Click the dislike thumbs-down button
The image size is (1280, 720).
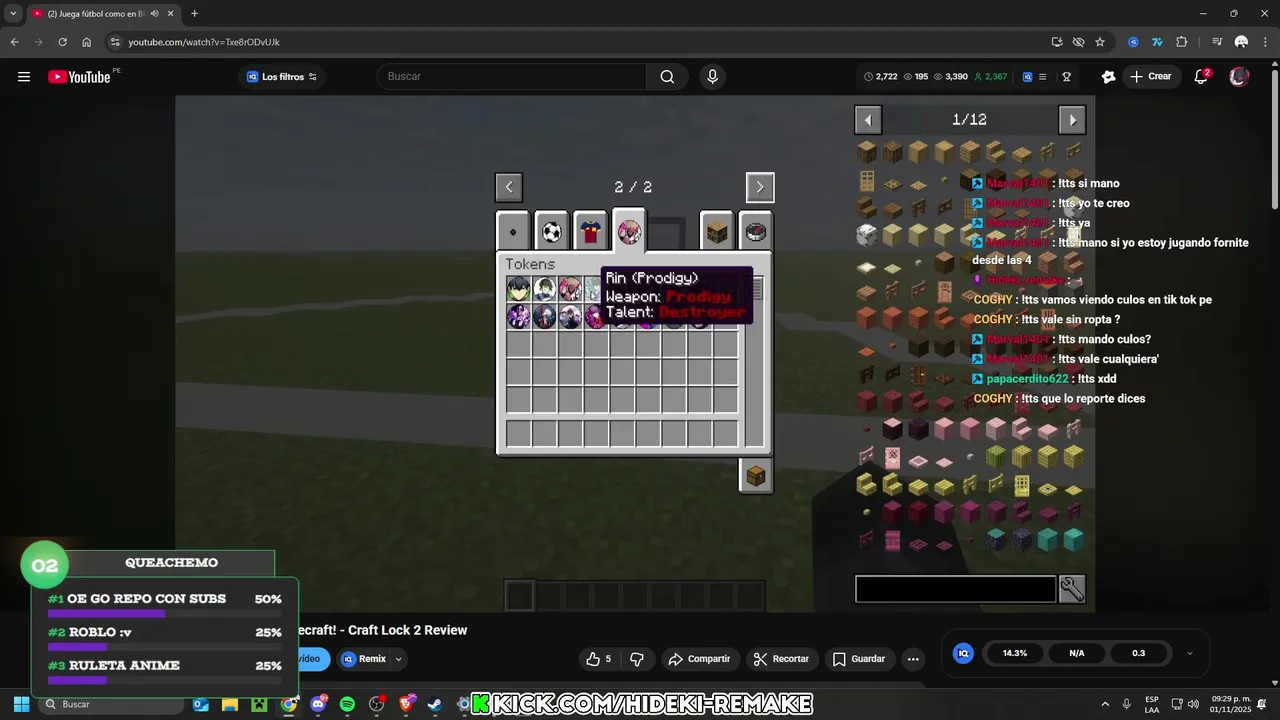[636, 659]
